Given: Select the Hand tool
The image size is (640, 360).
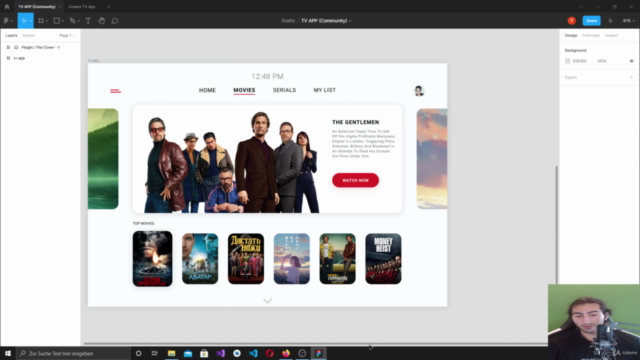Looking at the screenshot, I should tap(102, 21).
